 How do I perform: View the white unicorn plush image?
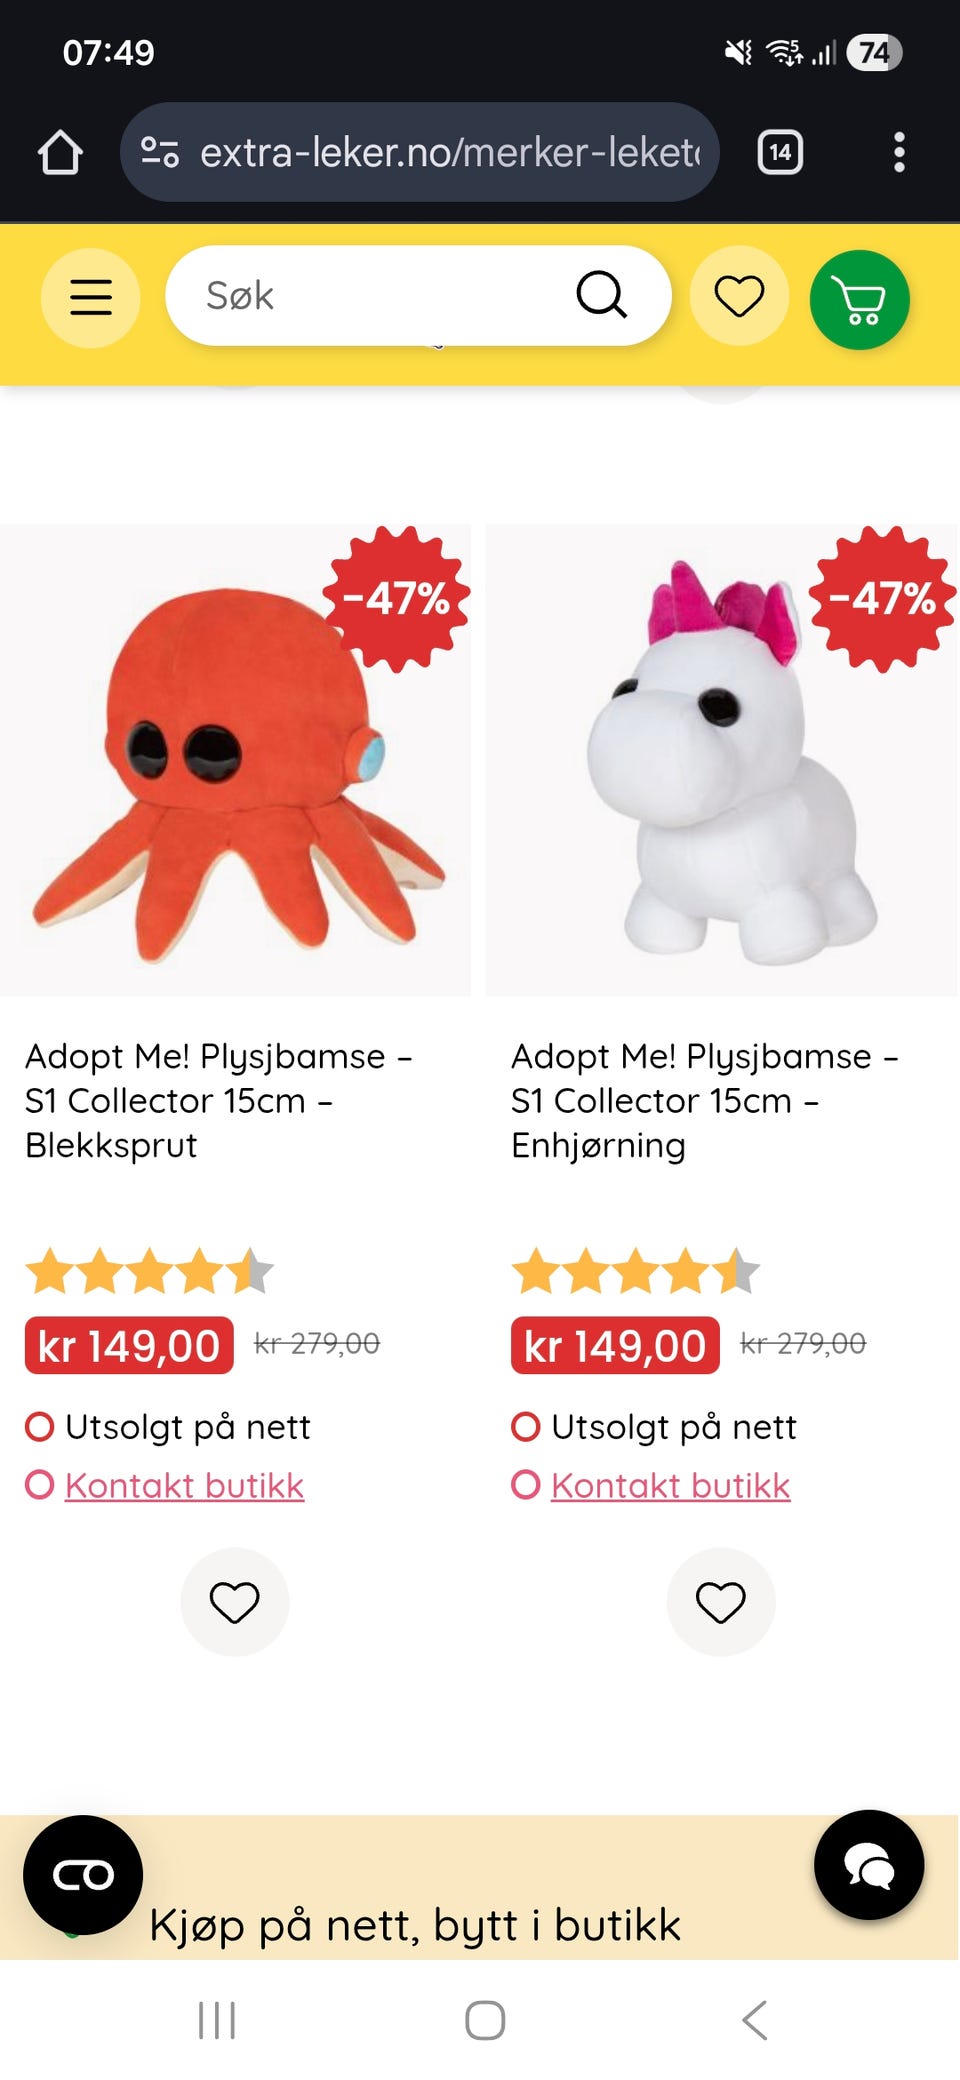pos(721,760)
